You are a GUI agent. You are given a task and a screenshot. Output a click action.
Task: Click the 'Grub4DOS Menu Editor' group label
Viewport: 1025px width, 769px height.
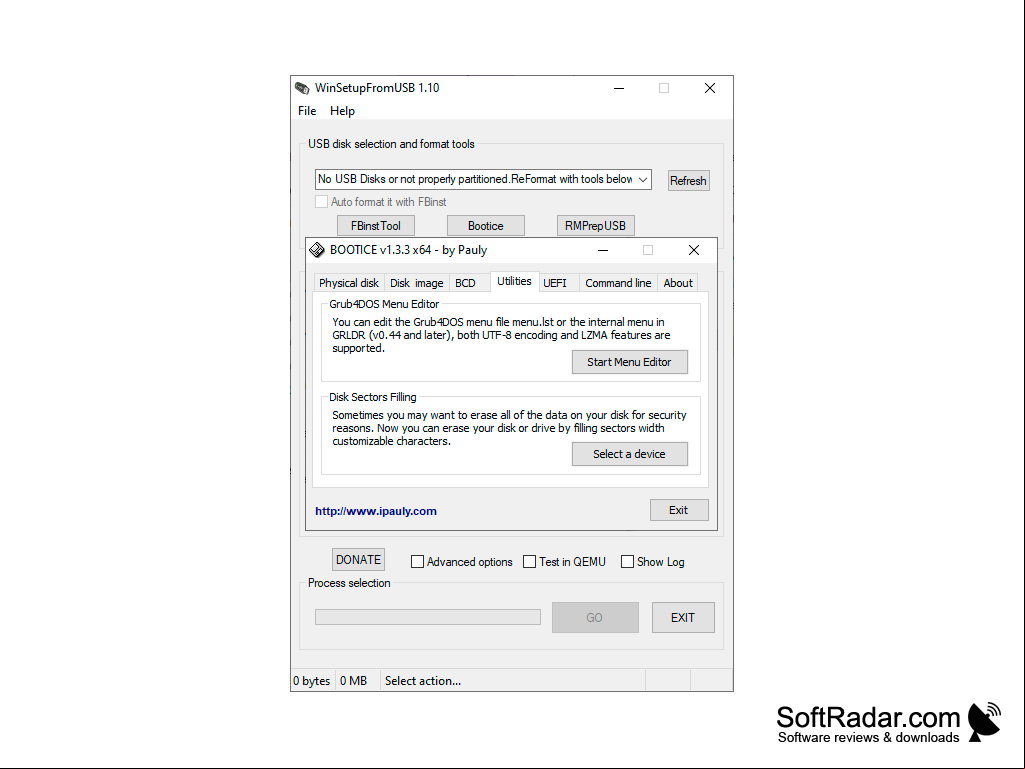coord(384,304)
